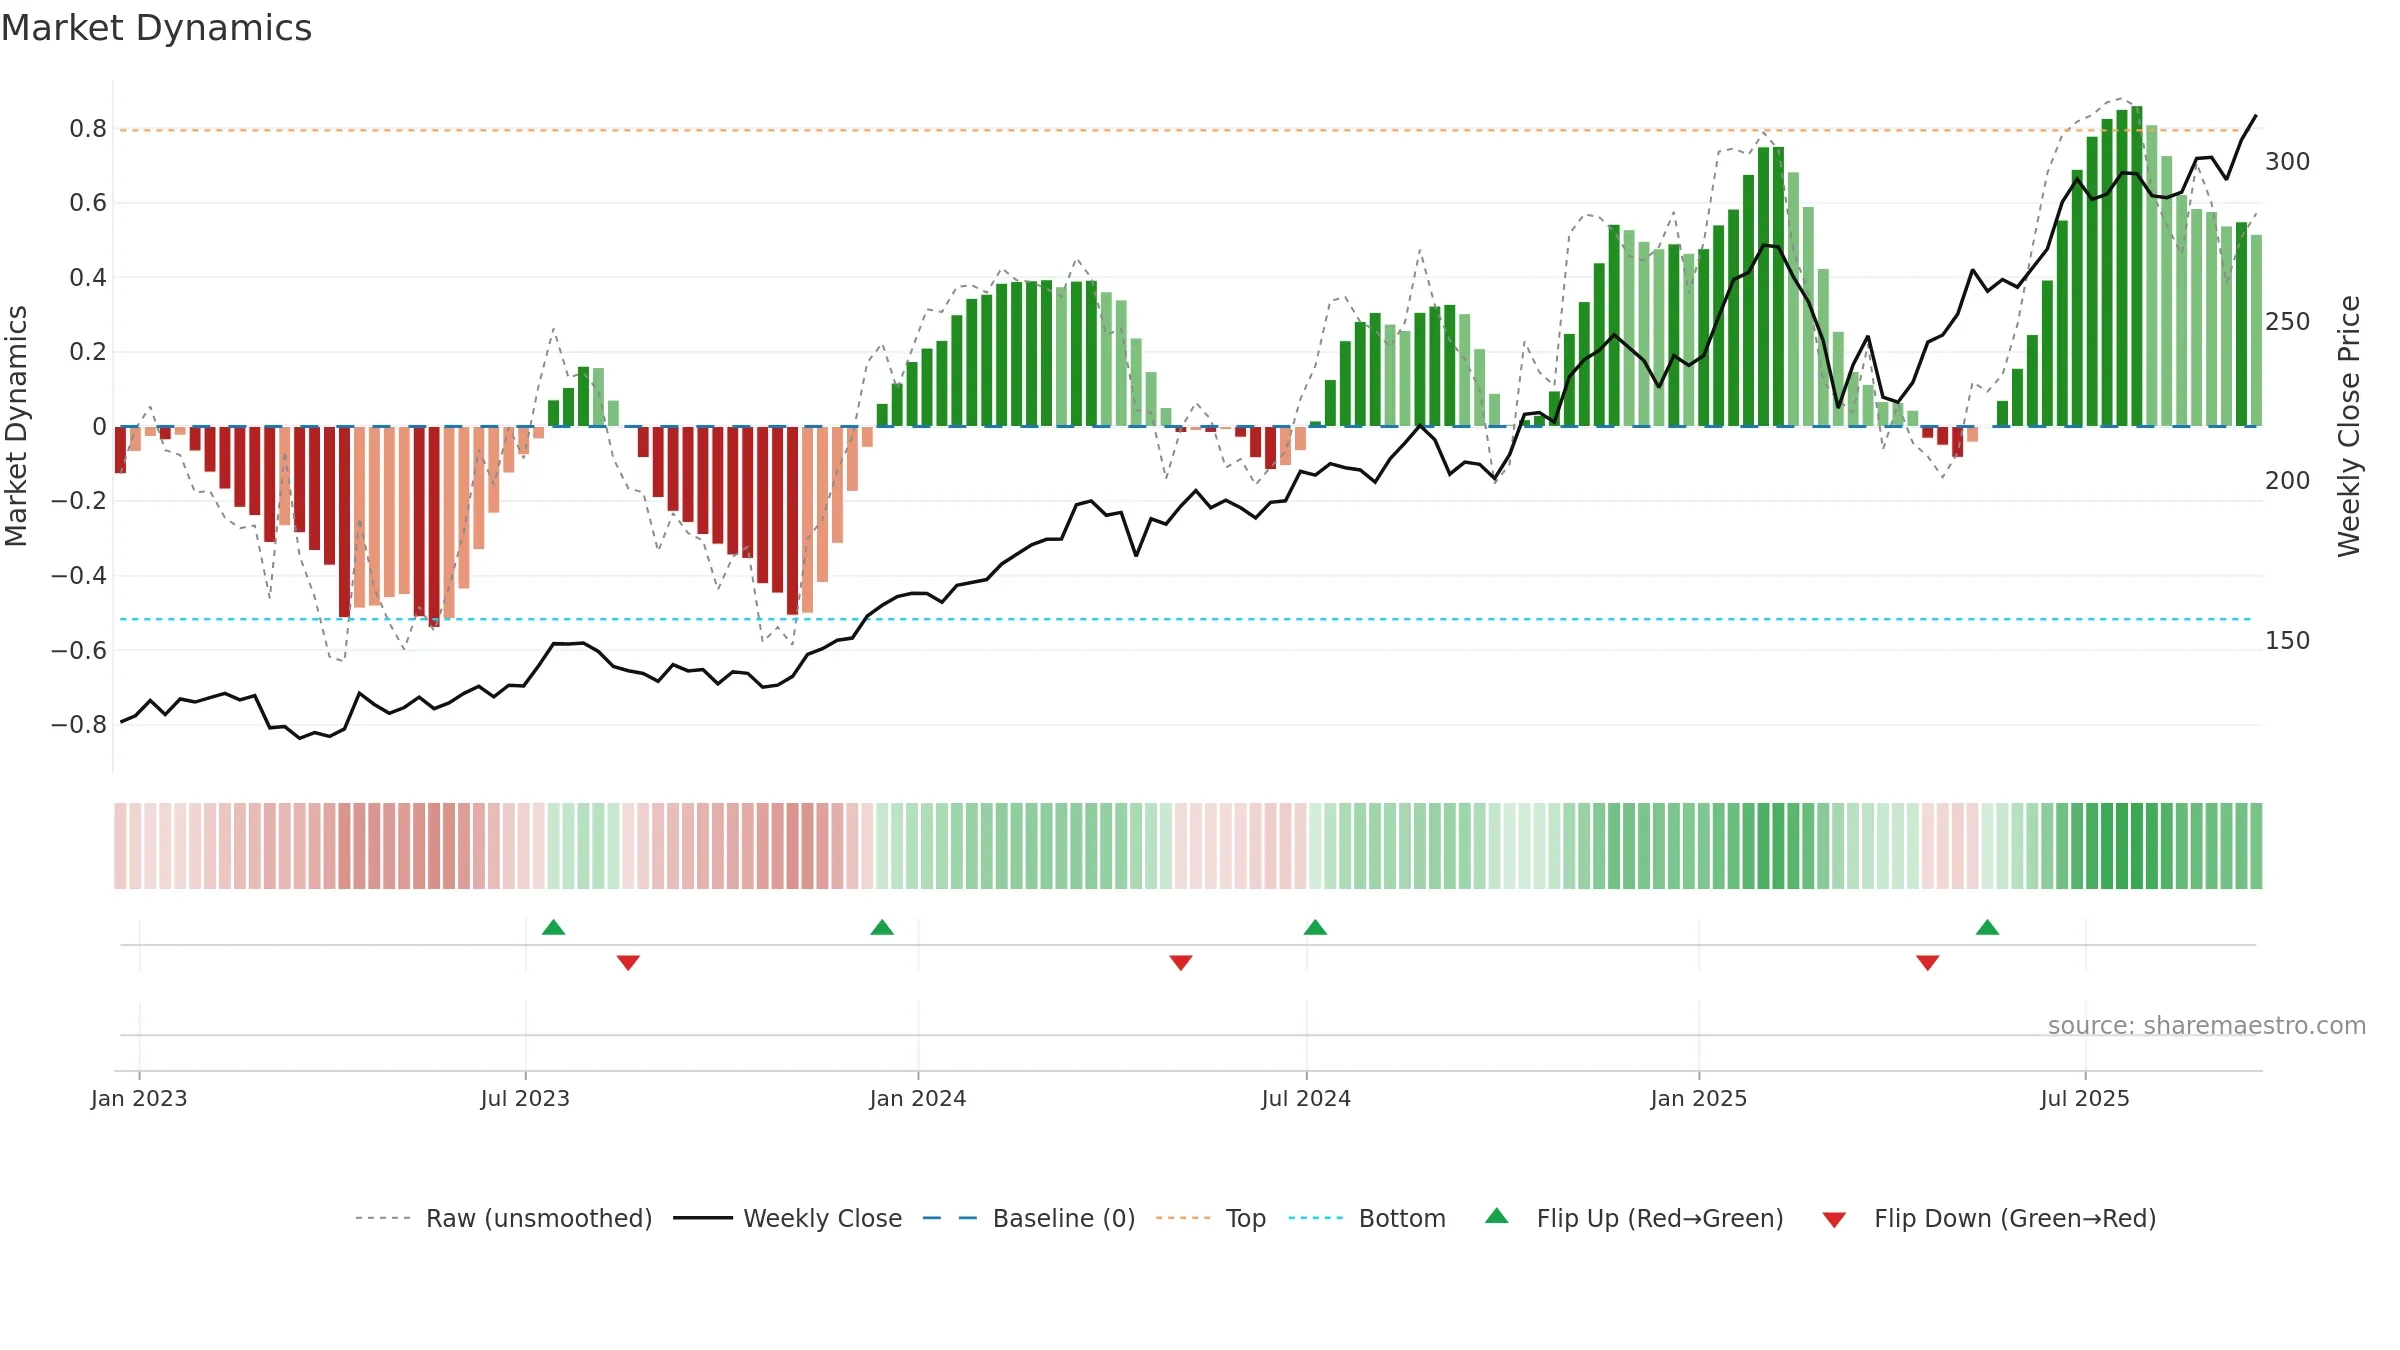Toggle the Weekly Close legend entry
This screenshot has width=2400, height=1350.
tap(787, 1218)
